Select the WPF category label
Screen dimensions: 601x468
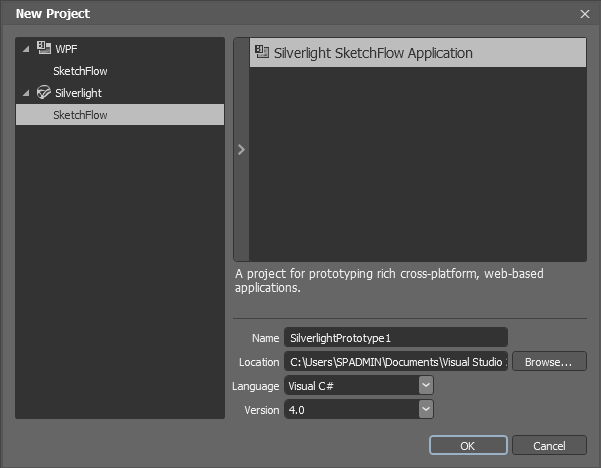point(66,49)
